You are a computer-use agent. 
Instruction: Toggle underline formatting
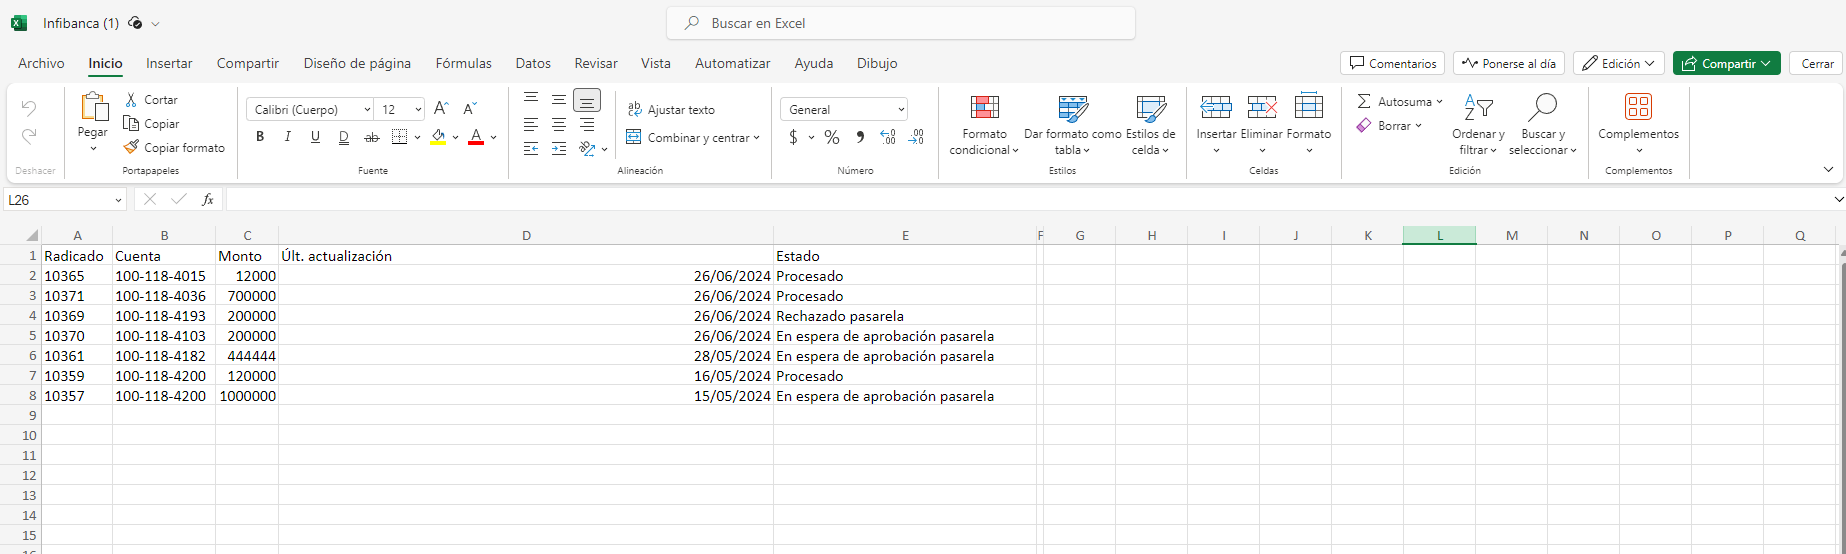(x=316, y=137)
